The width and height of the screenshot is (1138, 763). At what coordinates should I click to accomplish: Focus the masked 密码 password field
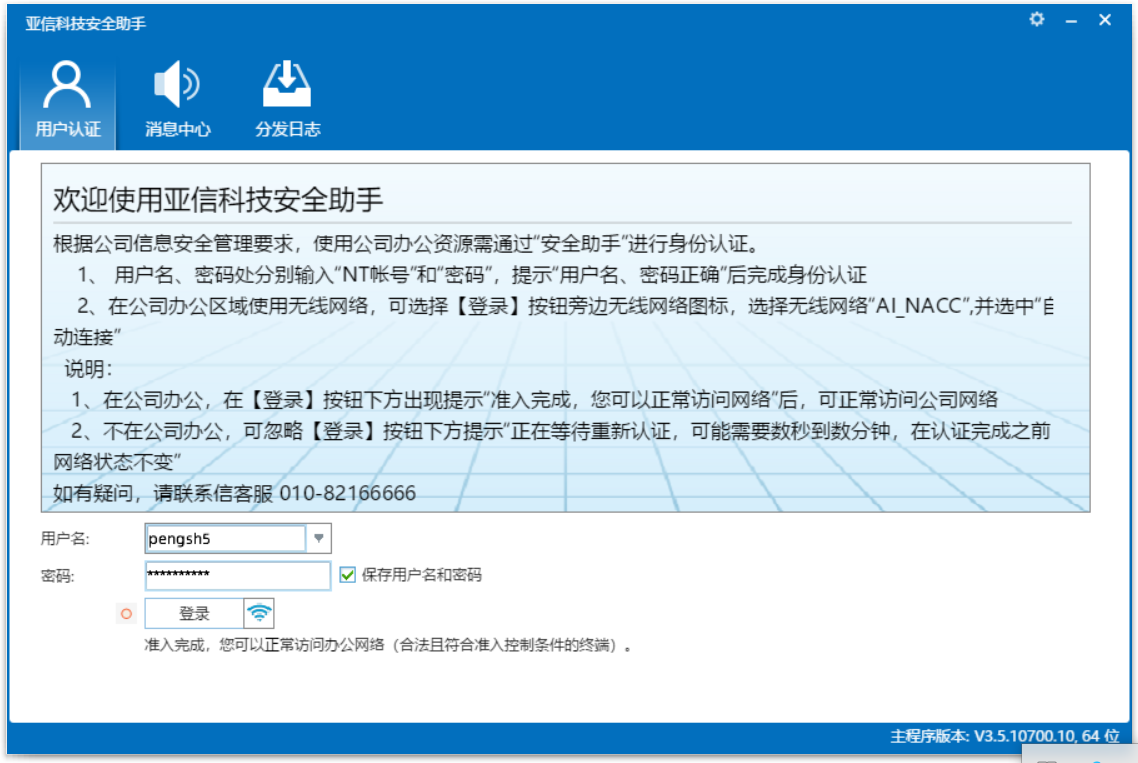click(x=237, y=575)
